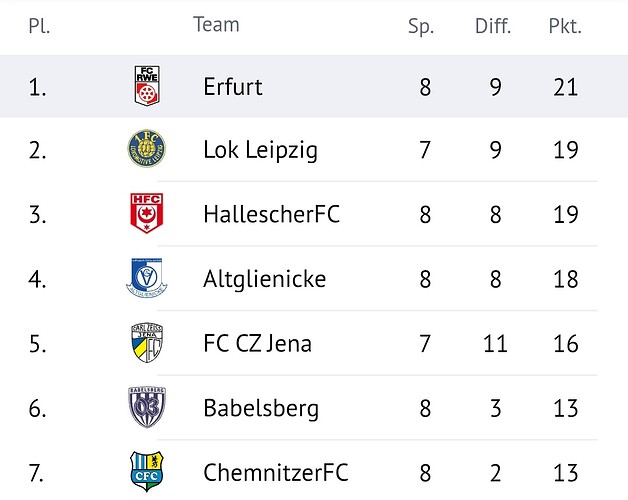
Task: Click the Hallescher FC red crest
Action: 147,213
